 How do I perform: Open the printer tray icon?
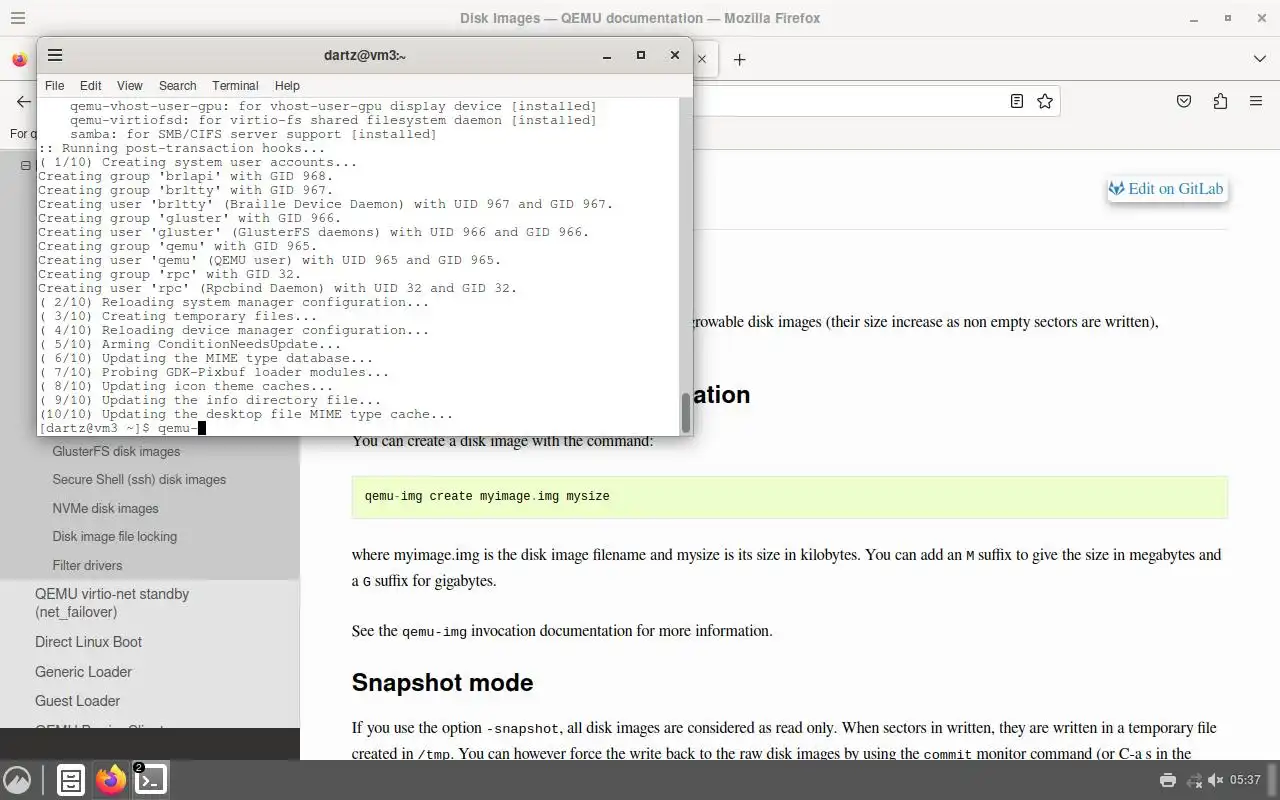(x=1167, y=780)
